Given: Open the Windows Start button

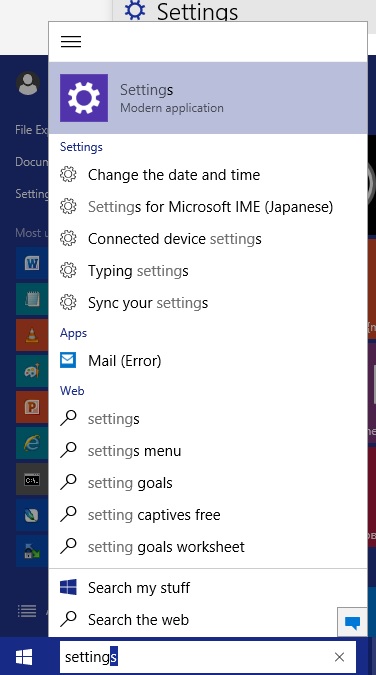Looking at the screenshot, I should (24, 657).
